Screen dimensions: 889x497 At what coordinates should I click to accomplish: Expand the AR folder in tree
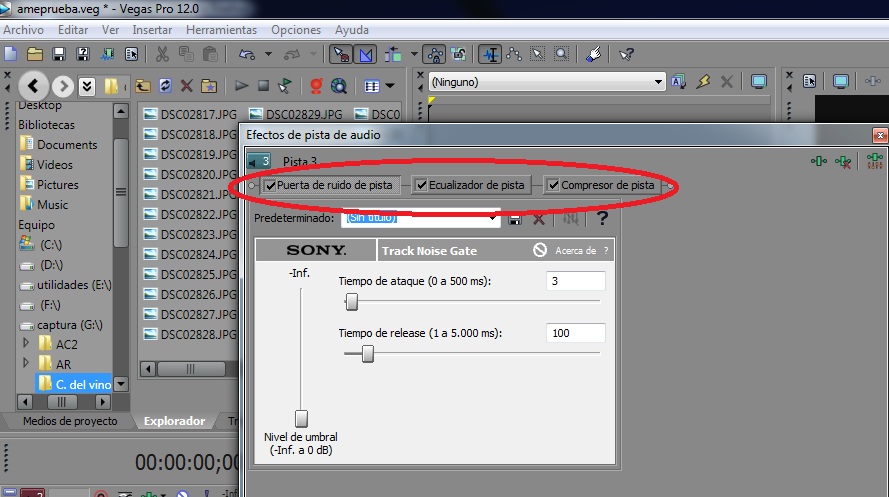26,363
